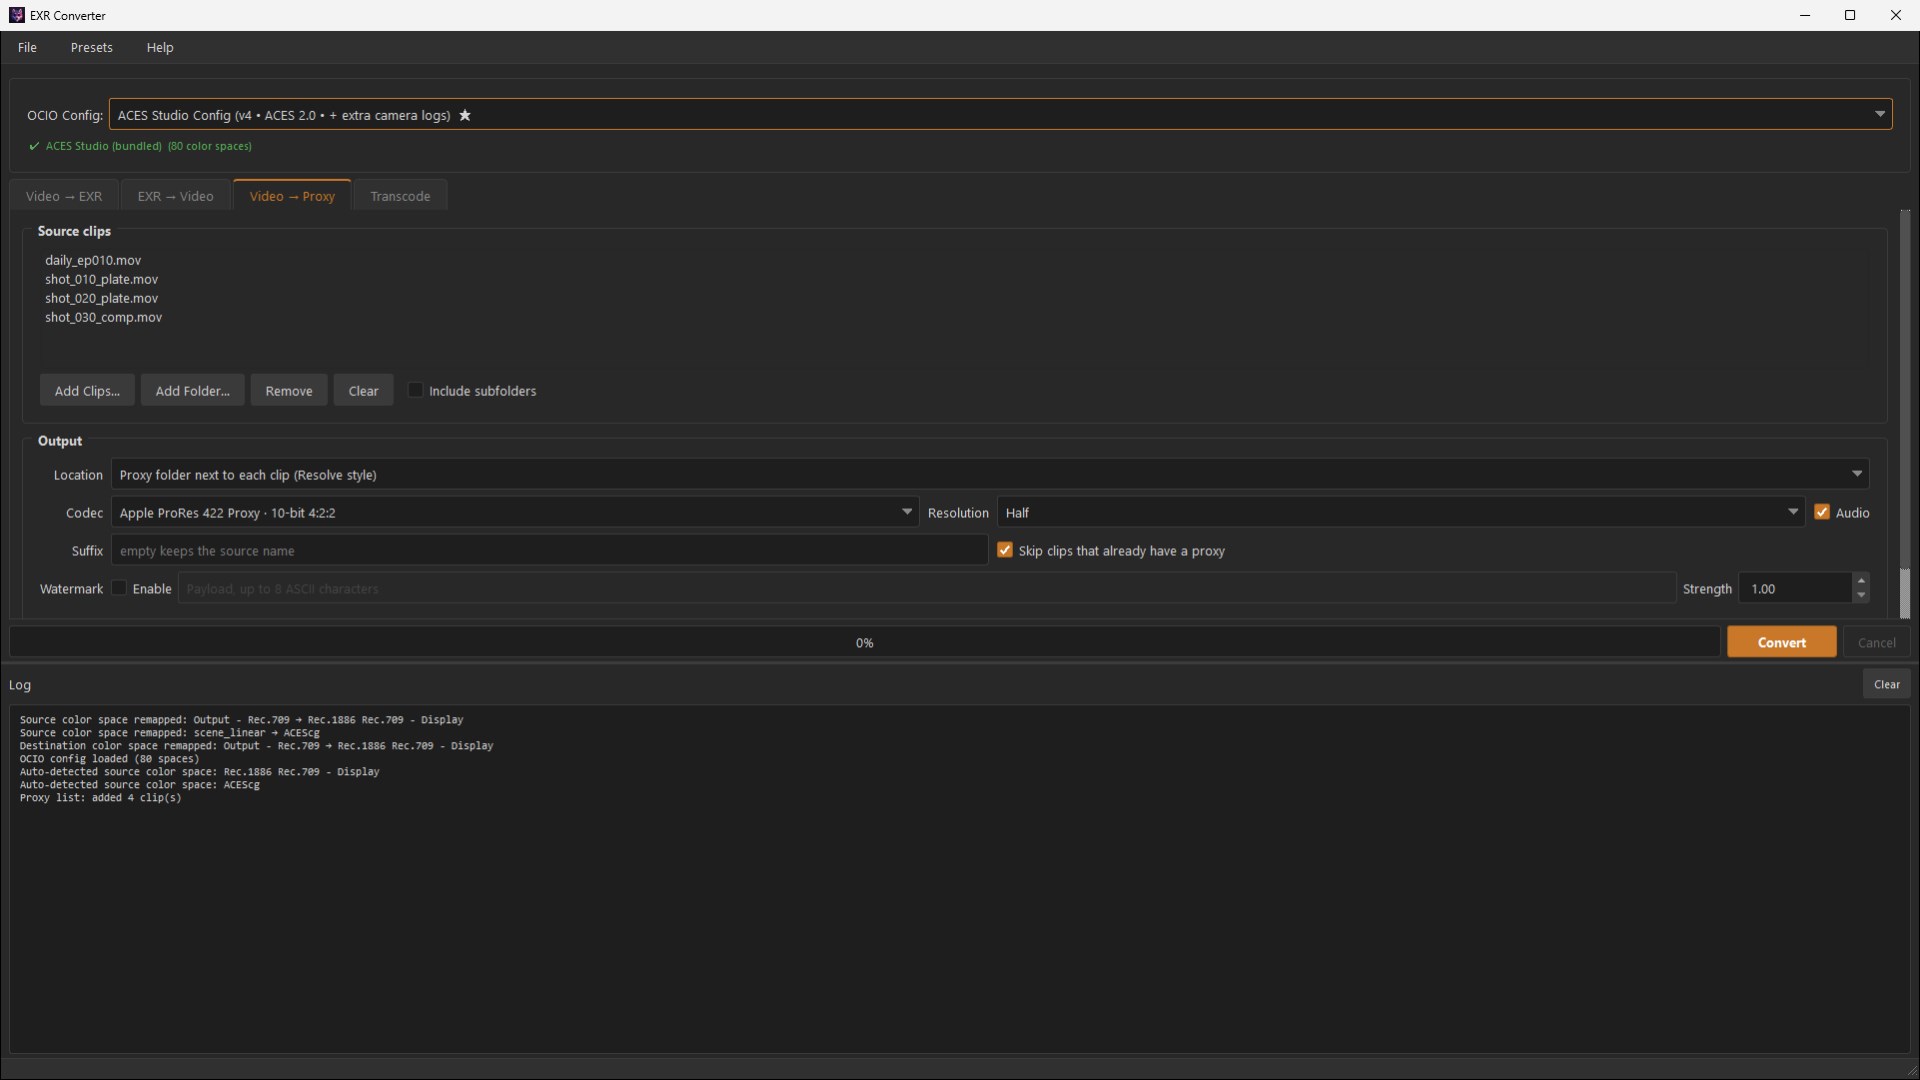The width and height of the screenshot is (1920, 1080).
Task: Decrease the Strength value with down arrow
Action: point(1861,595)
